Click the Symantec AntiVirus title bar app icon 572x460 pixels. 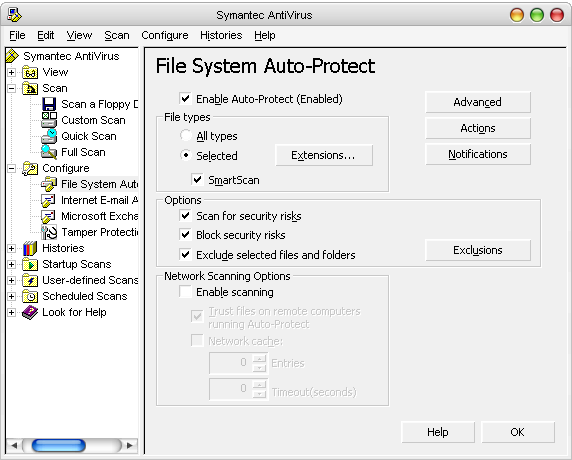[x=15, y=15]
